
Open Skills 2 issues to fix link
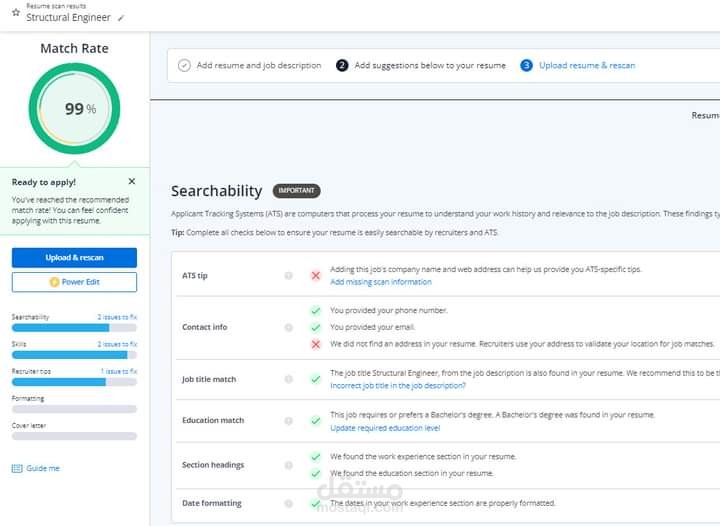tap(117, 344)
